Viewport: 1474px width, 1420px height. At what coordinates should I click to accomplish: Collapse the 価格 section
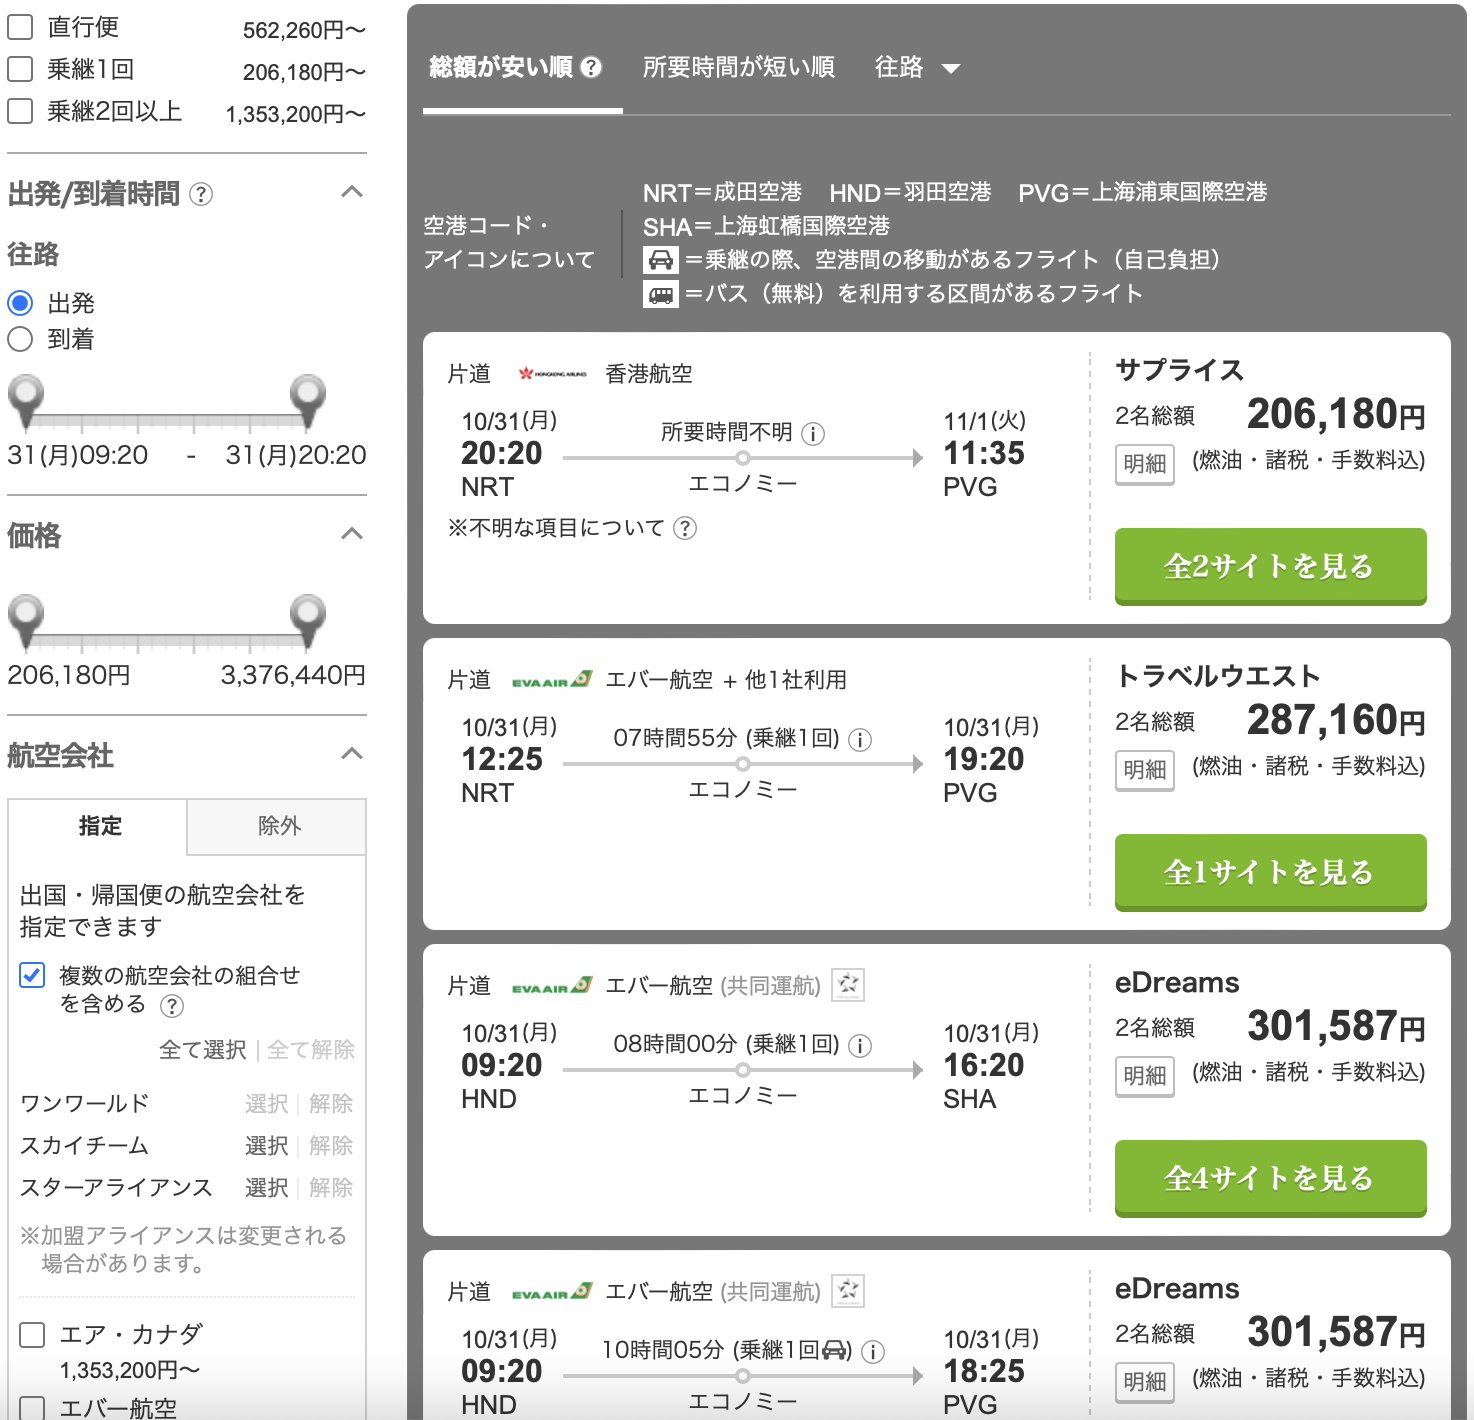352,534
